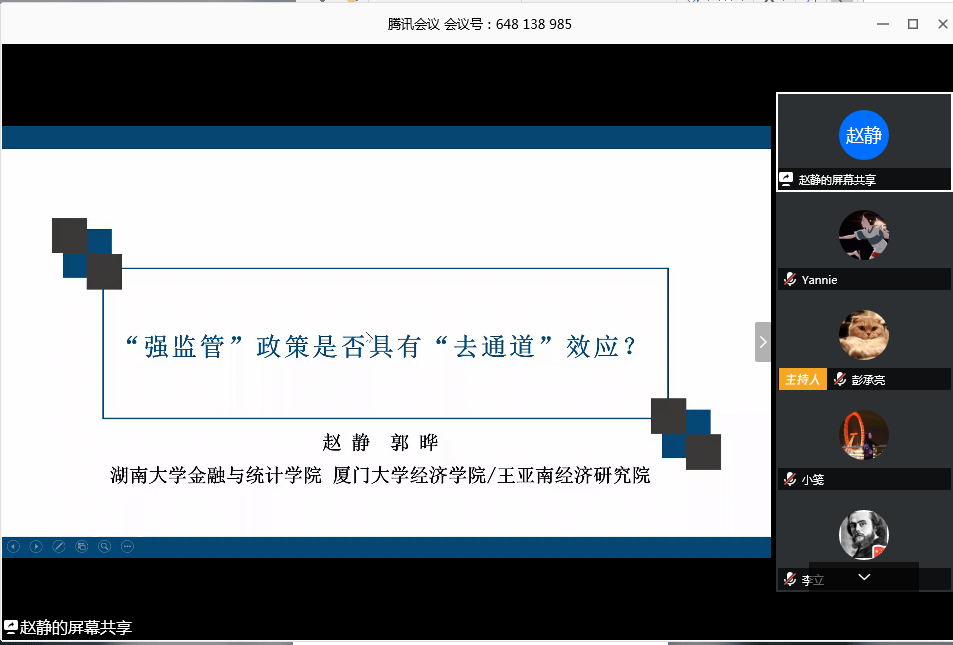Click muted microphone icon next to 彭承亮

pyautogui.click(x=841, y=379)
